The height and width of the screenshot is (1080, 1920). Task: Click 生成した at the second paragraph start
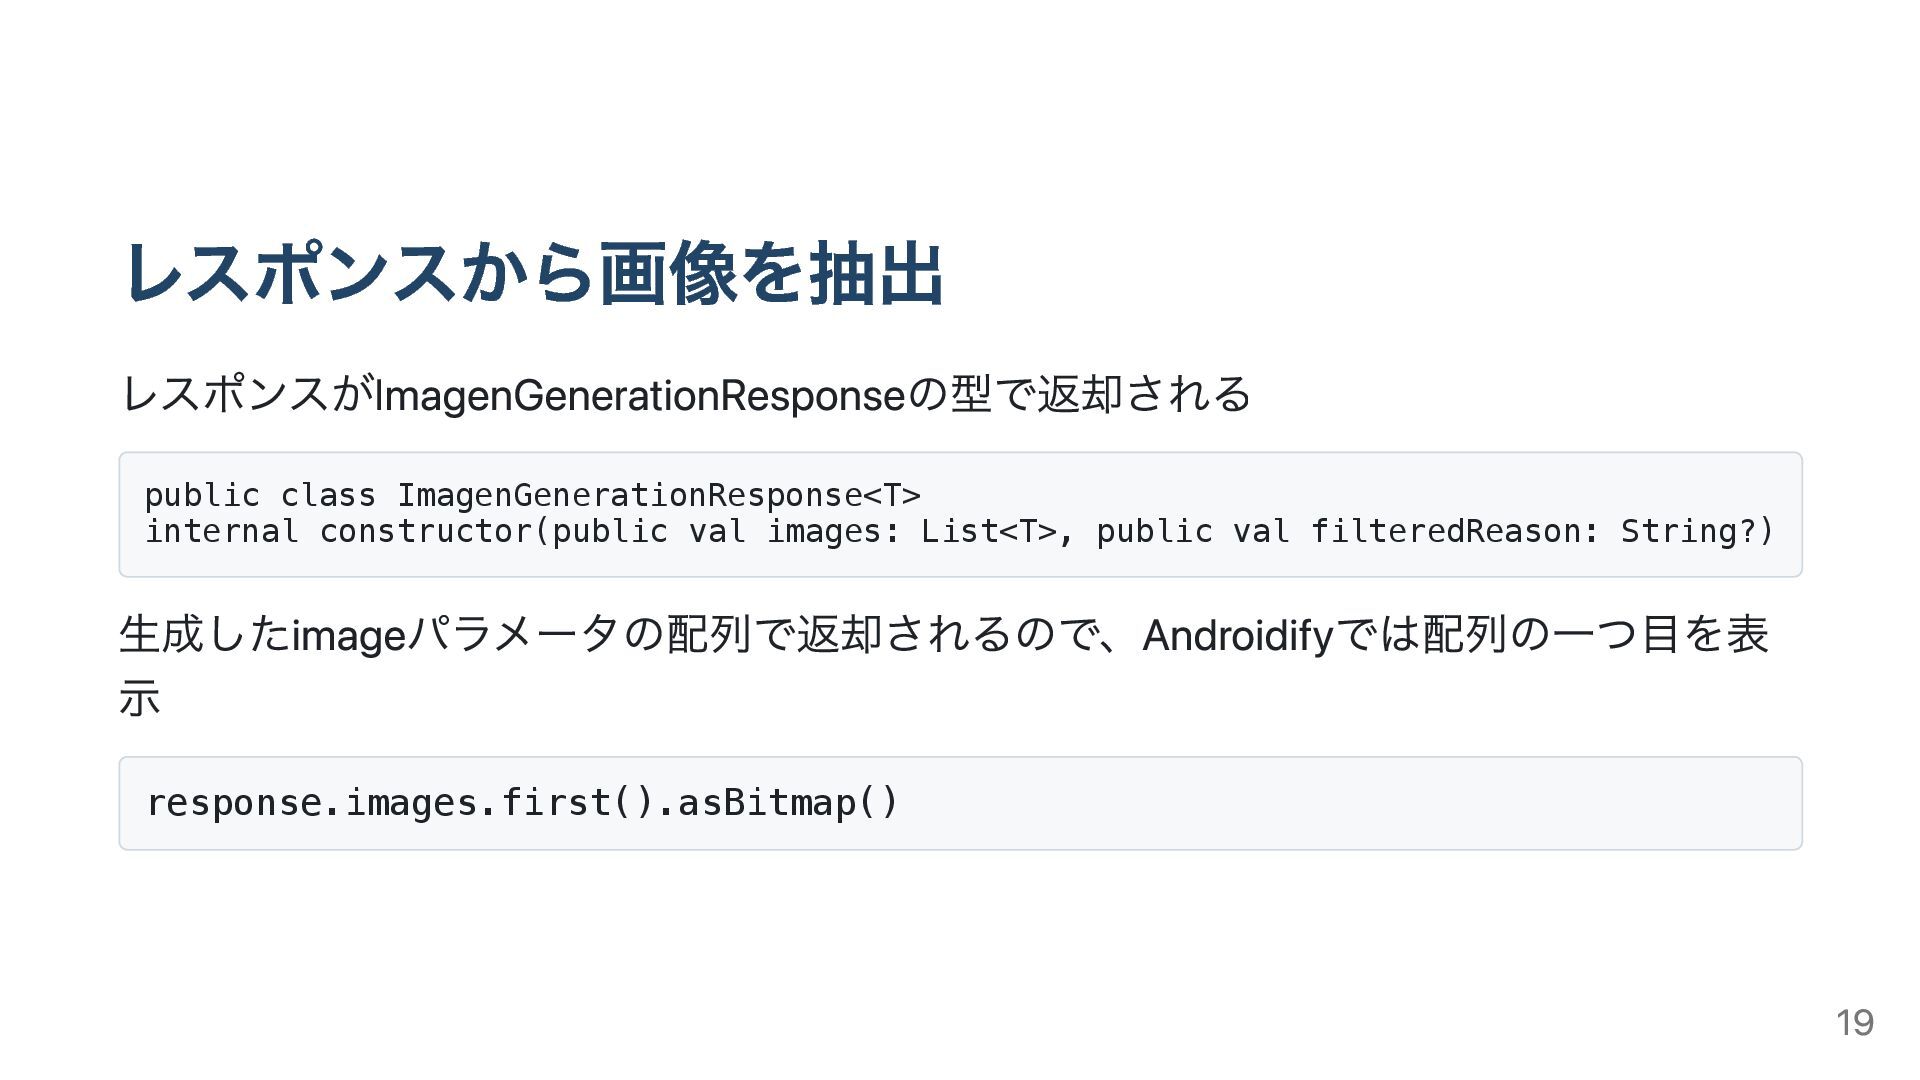204,636
